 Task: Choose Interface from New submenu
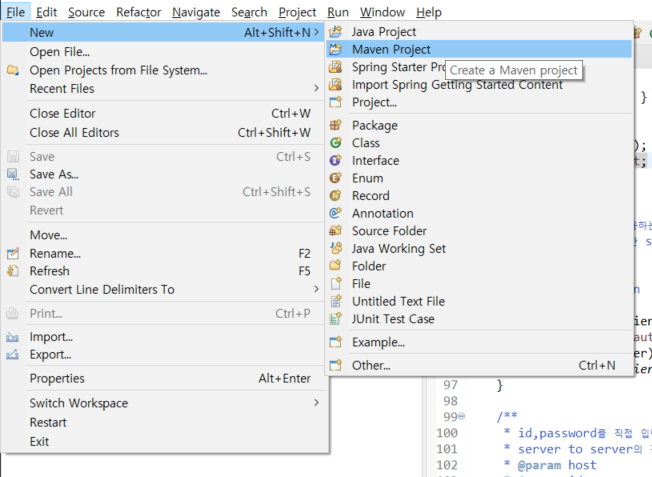[x=479, y=160]
